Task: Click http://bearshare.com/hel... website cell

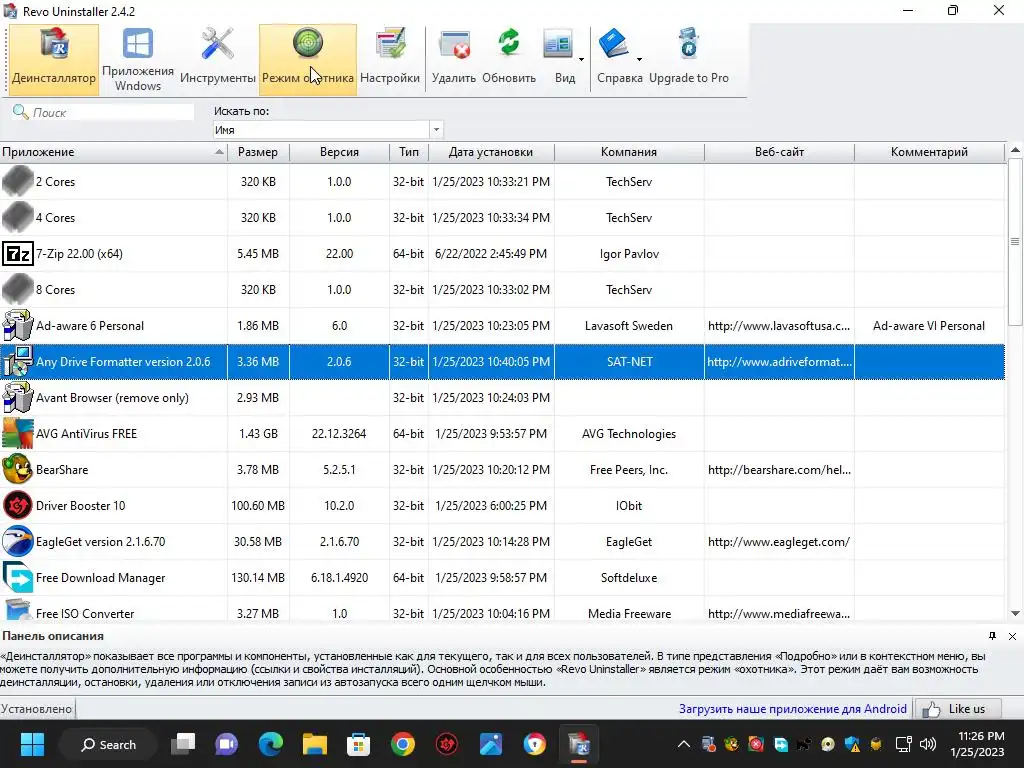Action: click(779, 470)
